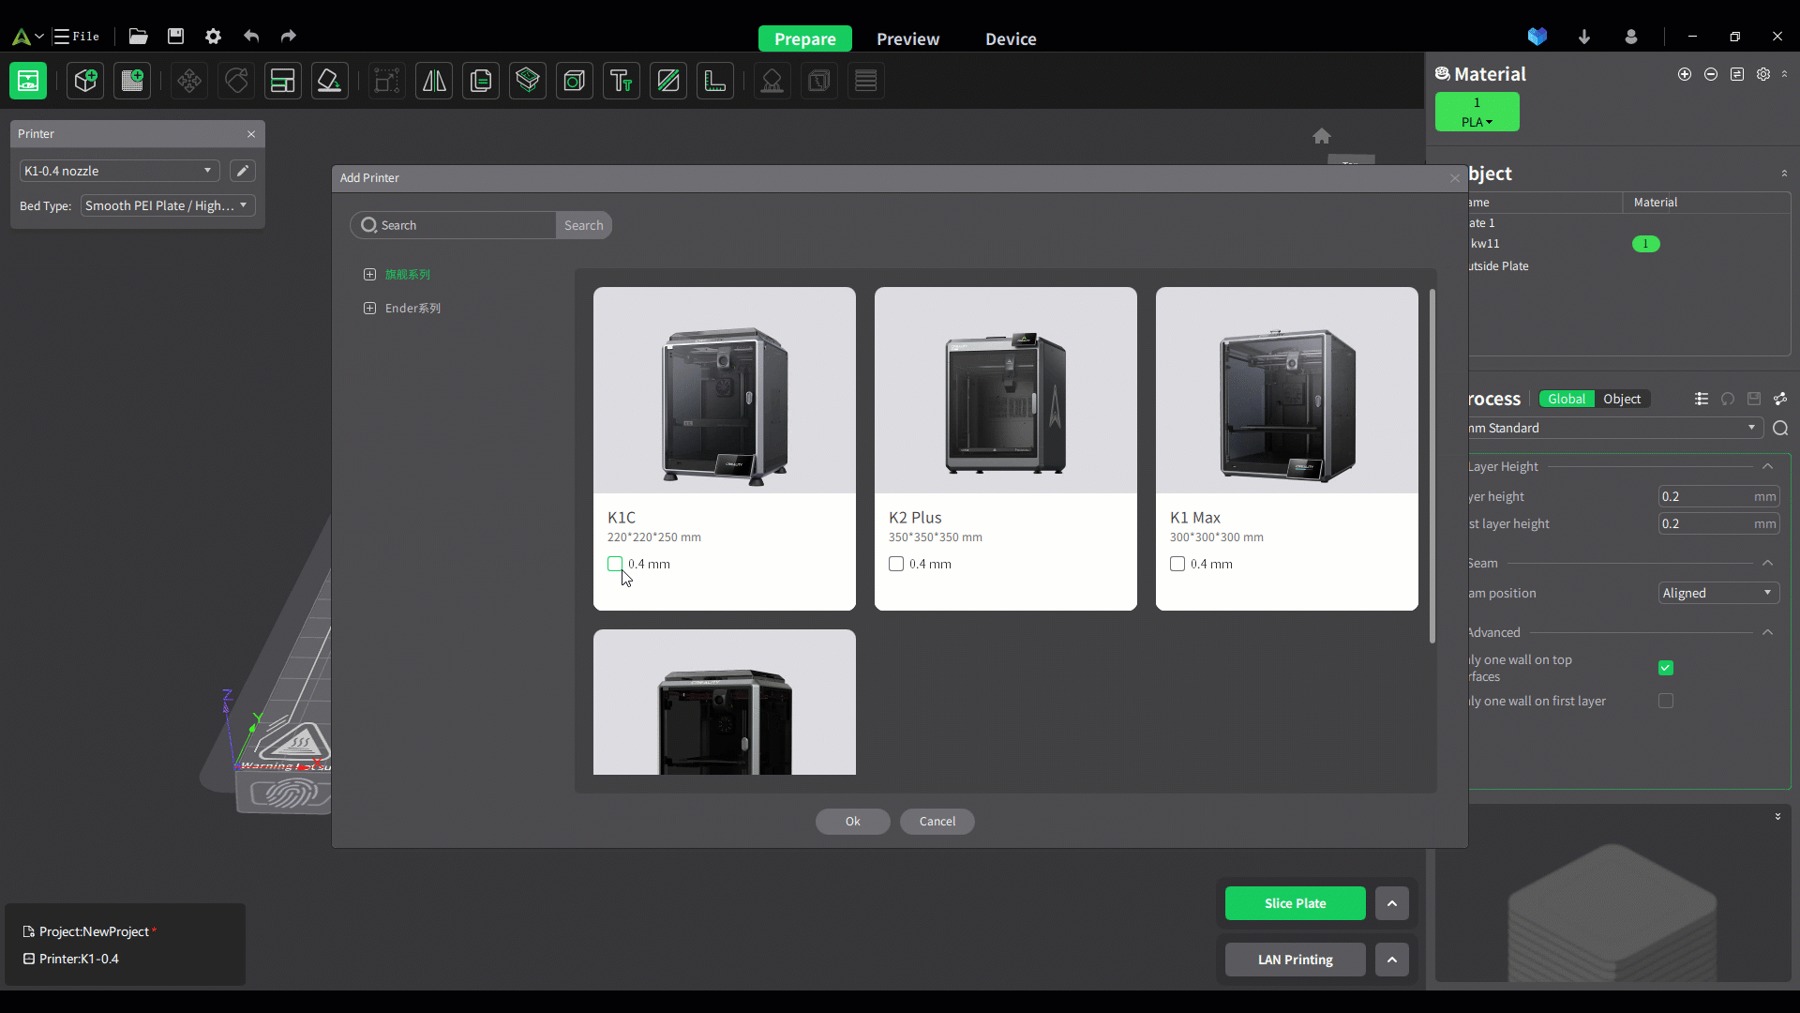Check the K1C 0.4 mm nozzle box
This screenshot has width=1800, height=1013.
pyautogui.click(x=615, y=564)
